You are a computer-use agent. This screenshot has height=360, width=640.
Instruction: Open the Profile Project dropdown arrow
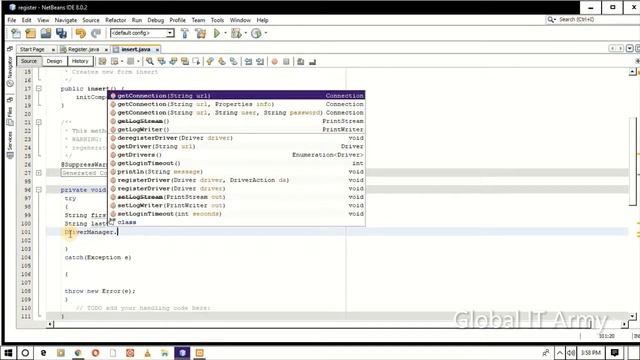(266, 33)
